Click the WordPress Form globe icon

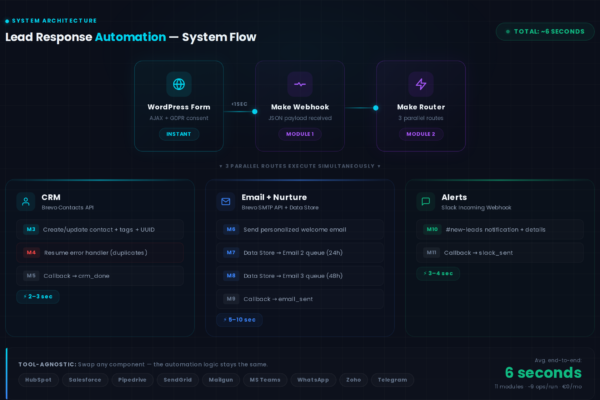coord(179,85)
